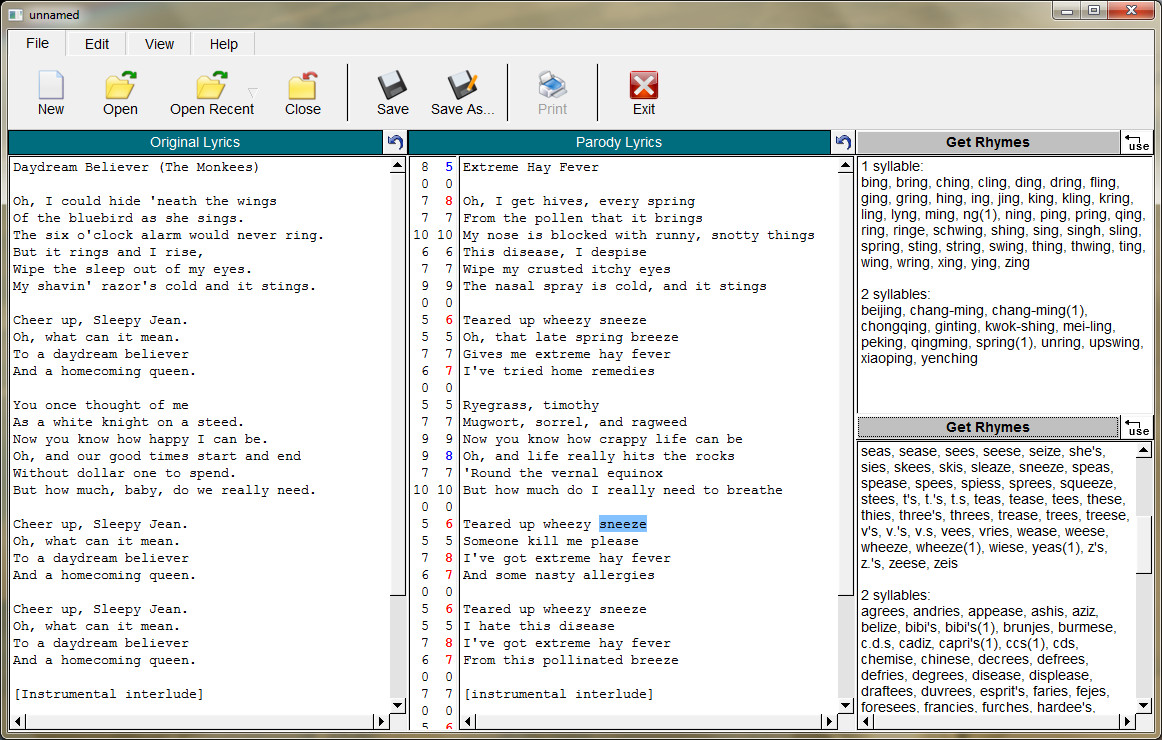Click lower rhymes list scroll up arrow
Image resolution: width=1162 pixels, height=740 pixels.
(1144, 450)
